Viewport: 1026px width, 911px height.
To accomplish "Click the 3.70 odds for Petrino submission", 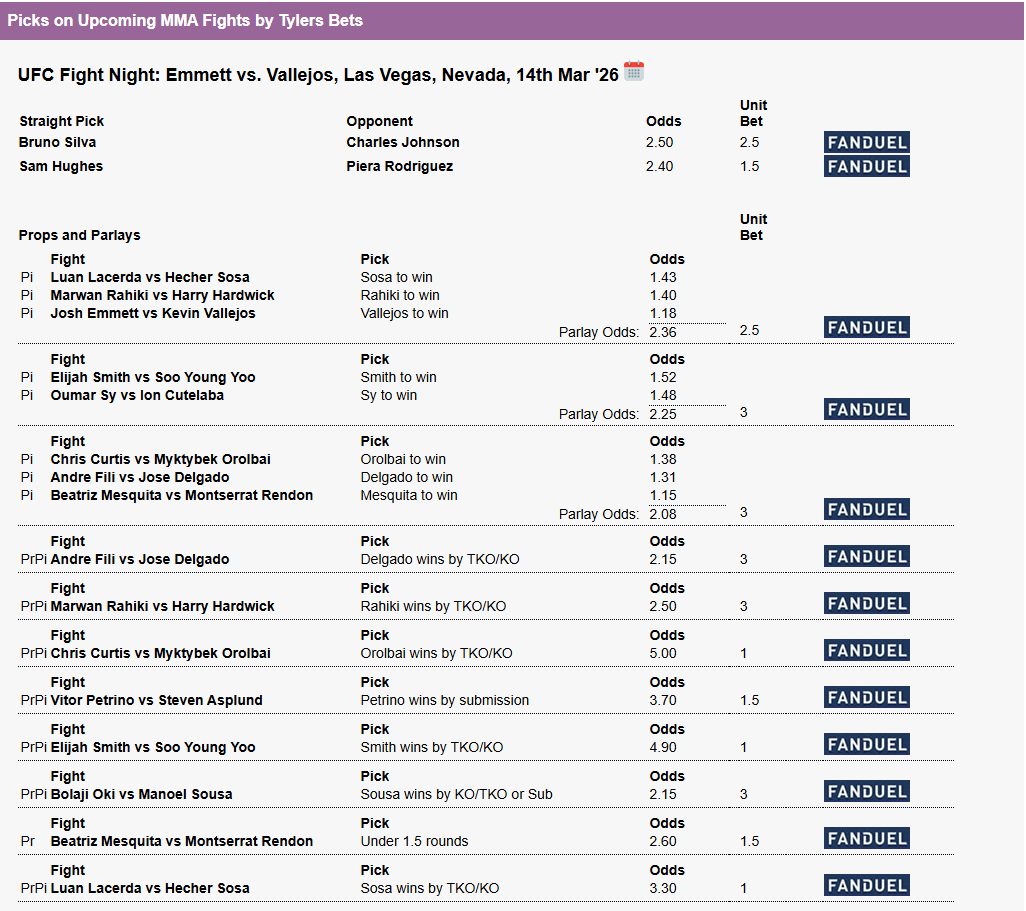I will (663, 700).
